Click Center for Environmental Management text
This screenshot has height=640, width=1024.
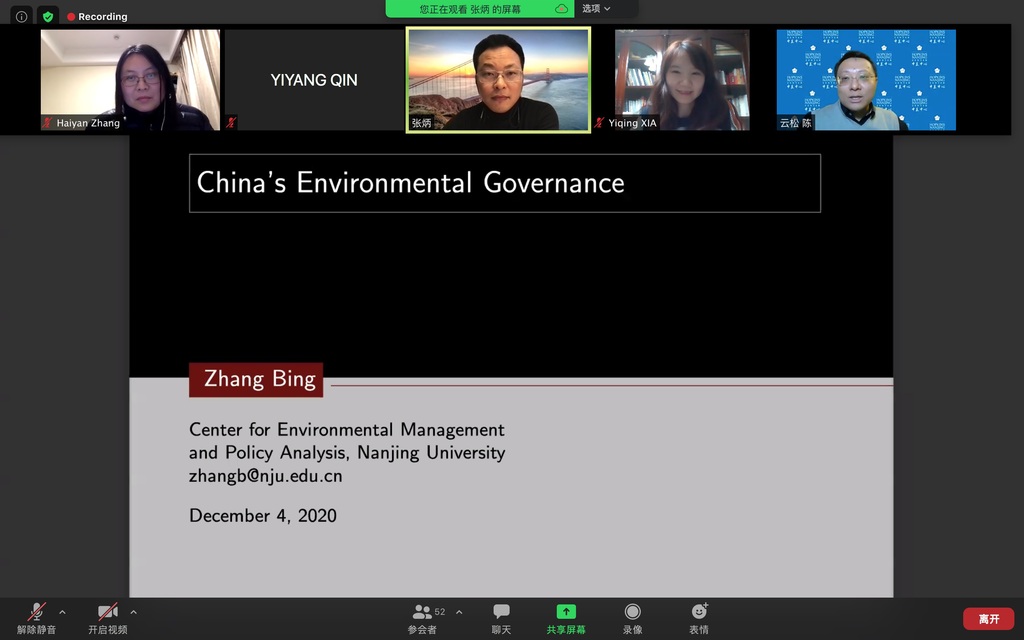click(347, 430)
